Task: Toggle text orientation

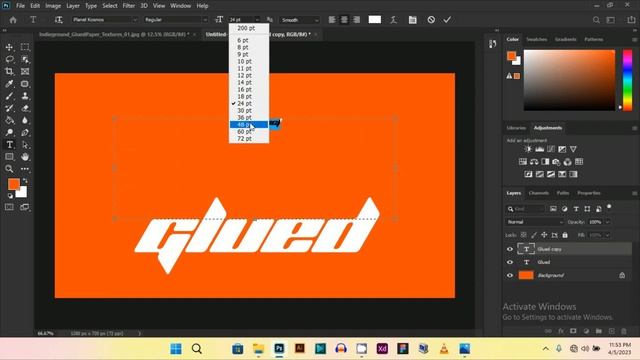Action: click(59, 20)
